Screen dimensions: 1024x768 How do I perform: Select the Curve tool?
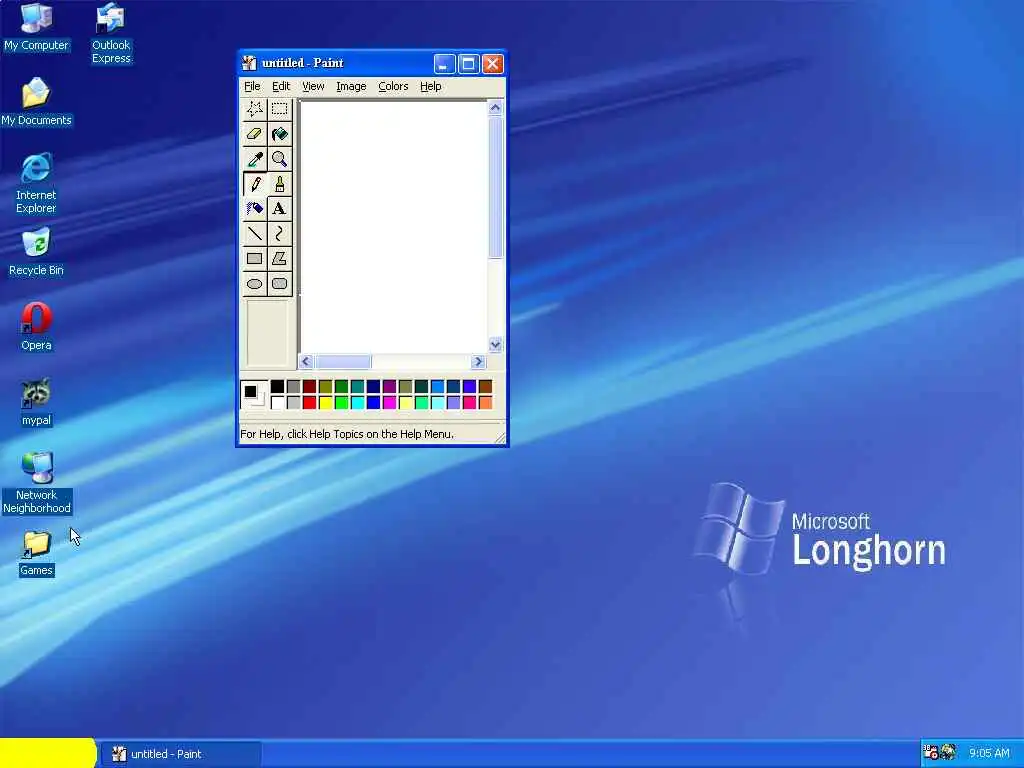[280, 233]
